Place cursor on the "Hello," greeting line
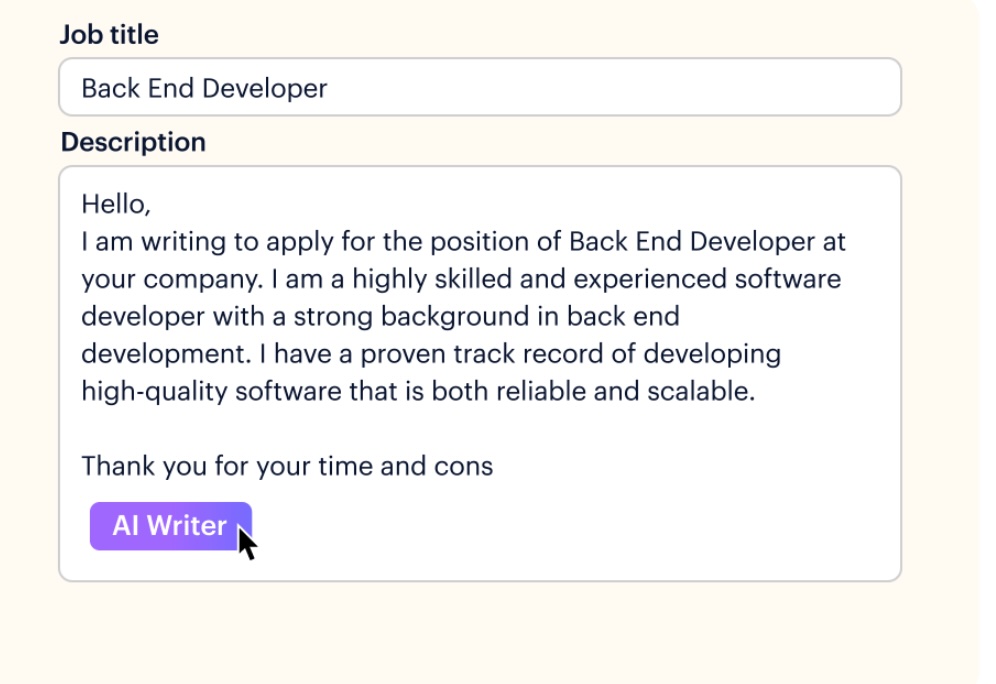 click(115, 205)
